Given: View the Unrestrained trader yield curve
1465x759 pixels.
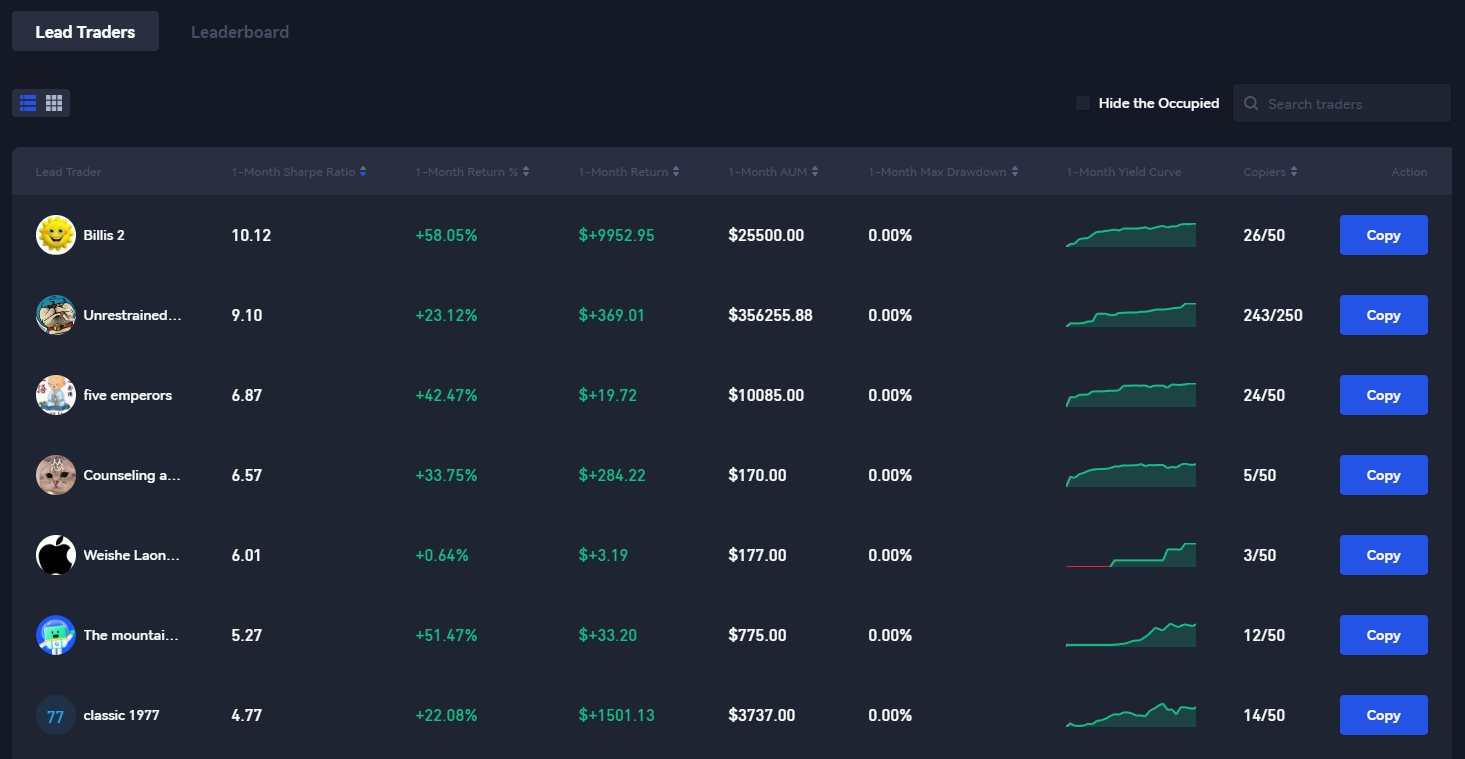Looking at the screenshot, I should pyautogui.click(x=1131, y=315).
